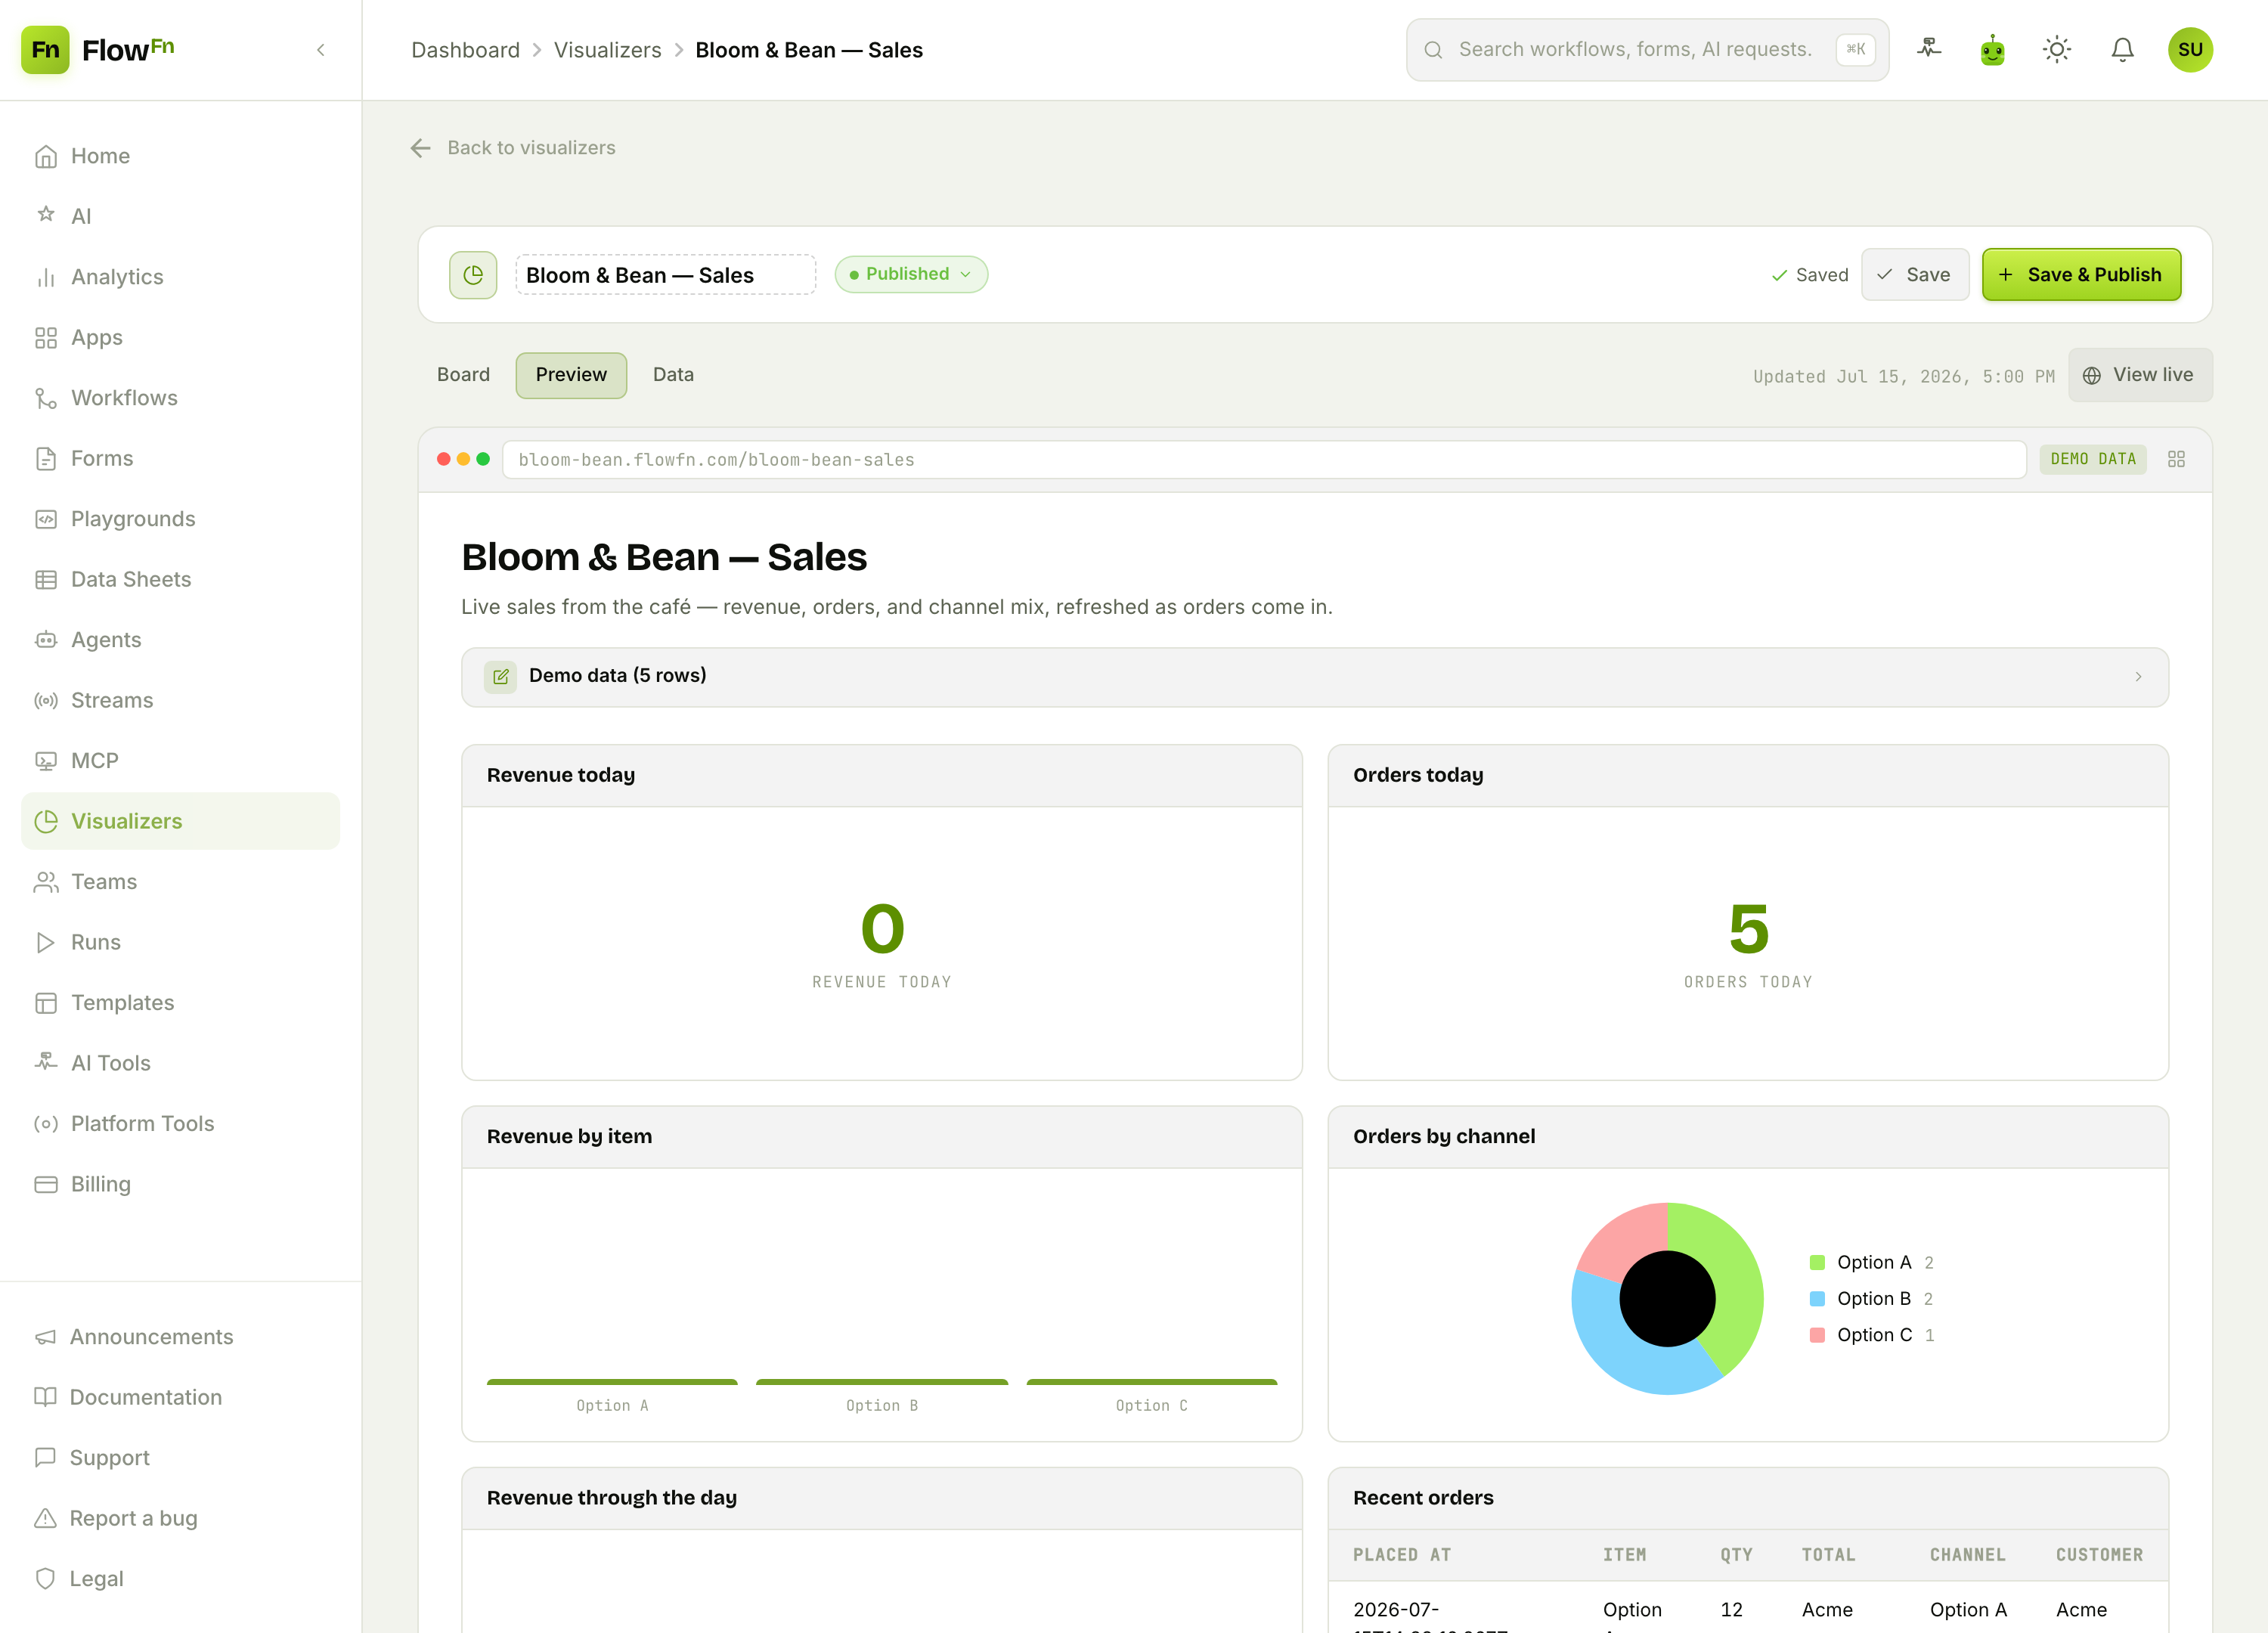This screenshot has width=2268, height=1633.
Task: Click the DEMO DATA badge
Action: click(2093, 459)
